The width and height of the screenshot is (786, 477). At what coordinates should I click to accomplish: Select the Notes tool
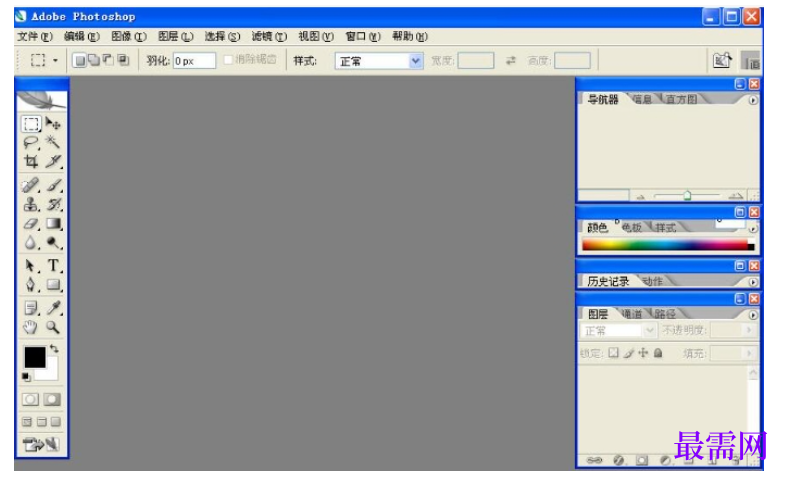31,308
